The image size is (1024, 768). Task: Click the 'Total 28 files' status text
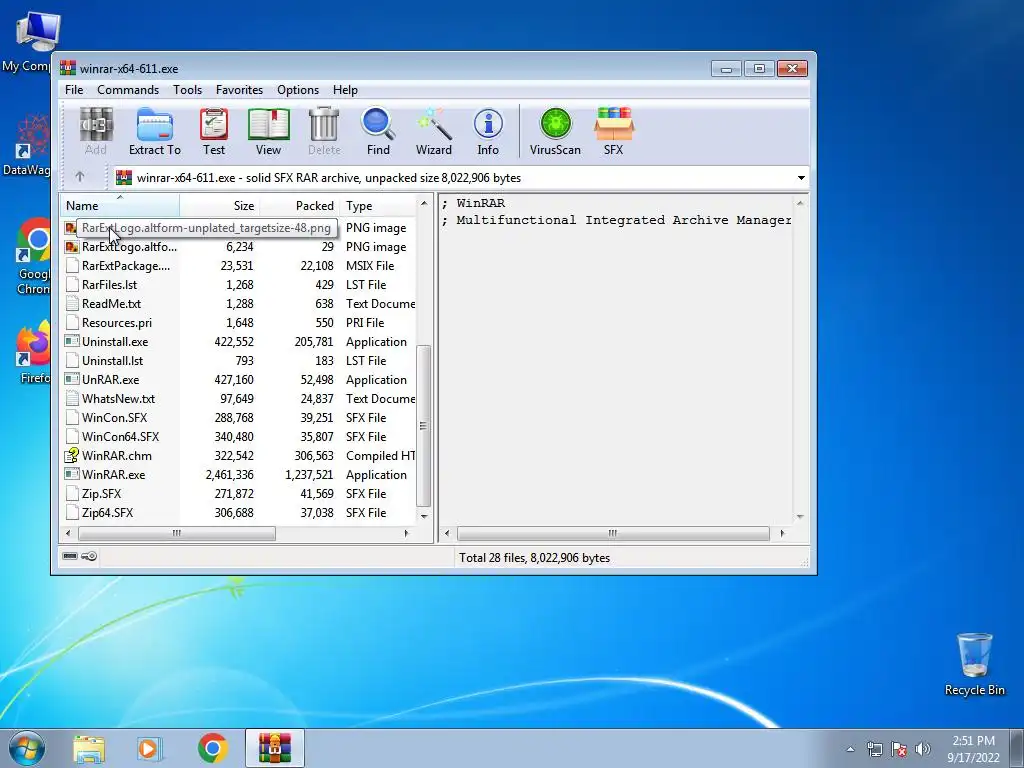(x=534, y=558)
